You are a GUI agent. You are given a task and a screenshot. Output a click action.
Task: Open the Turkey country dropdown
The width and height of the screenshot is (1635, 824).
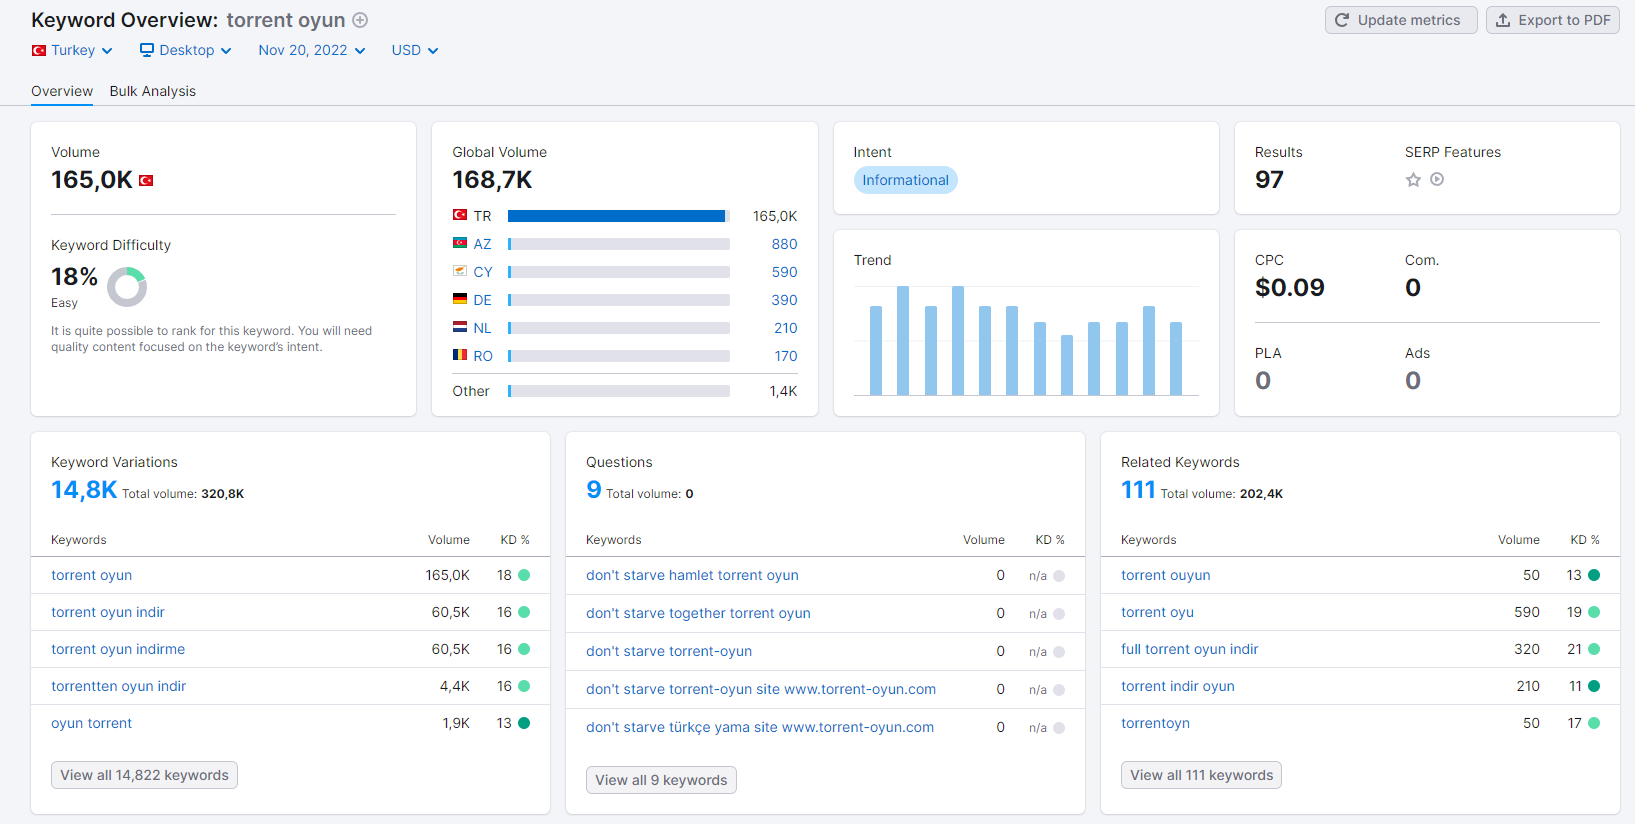pos(72,50)
